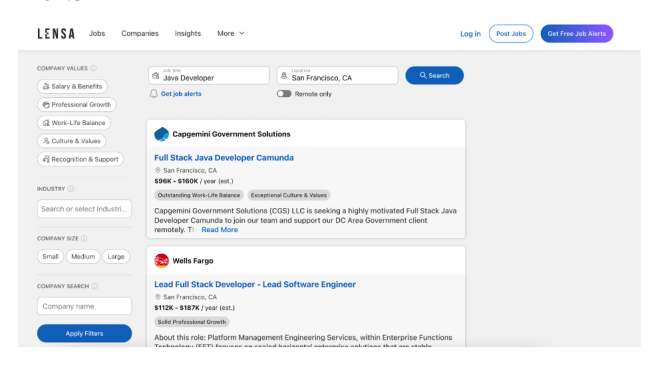Click the Company Values info icon
This screenshot has width=660, height=367.
pos(93,68)
